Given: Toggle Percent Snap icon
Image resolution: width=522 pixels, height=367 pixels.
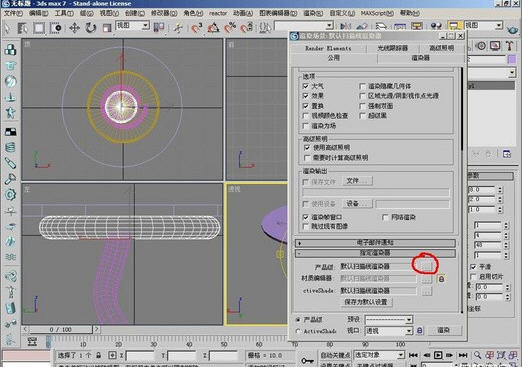Looking at the screenshot, I should (230, 27).
